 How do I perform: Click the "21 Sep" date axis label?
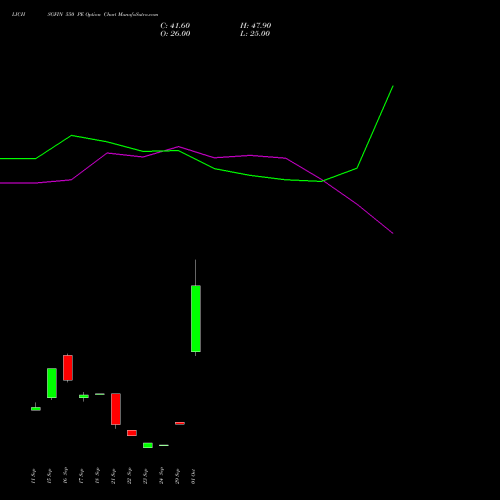pyautogui.click(x=113, y=476)
